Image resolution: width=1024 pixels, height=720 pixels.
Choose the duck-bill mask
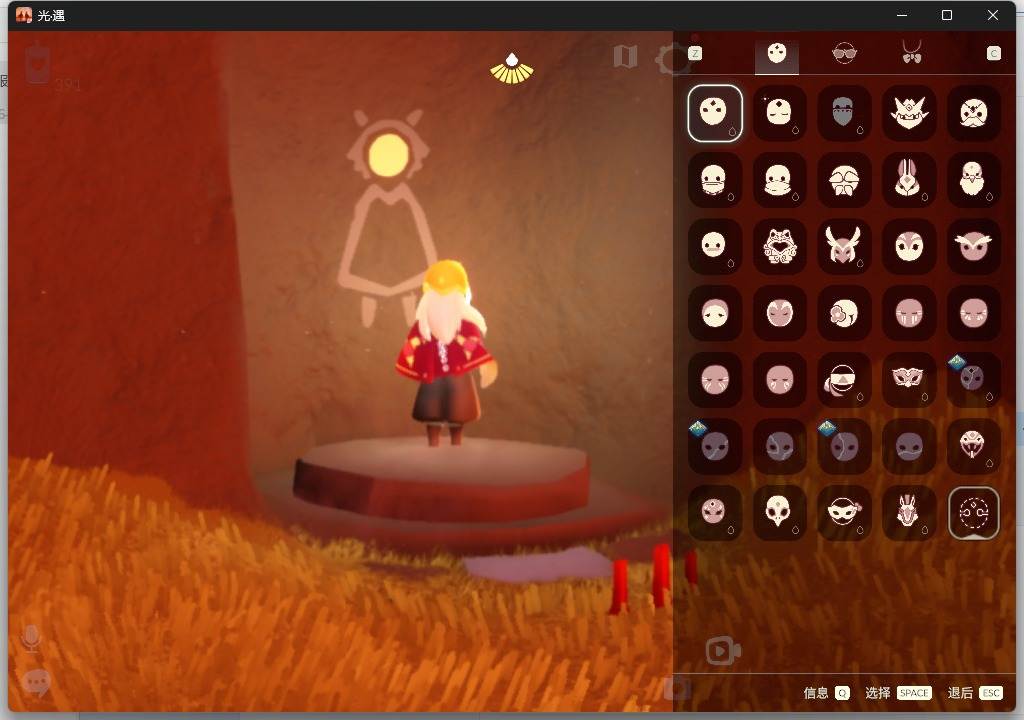(779, 180)
